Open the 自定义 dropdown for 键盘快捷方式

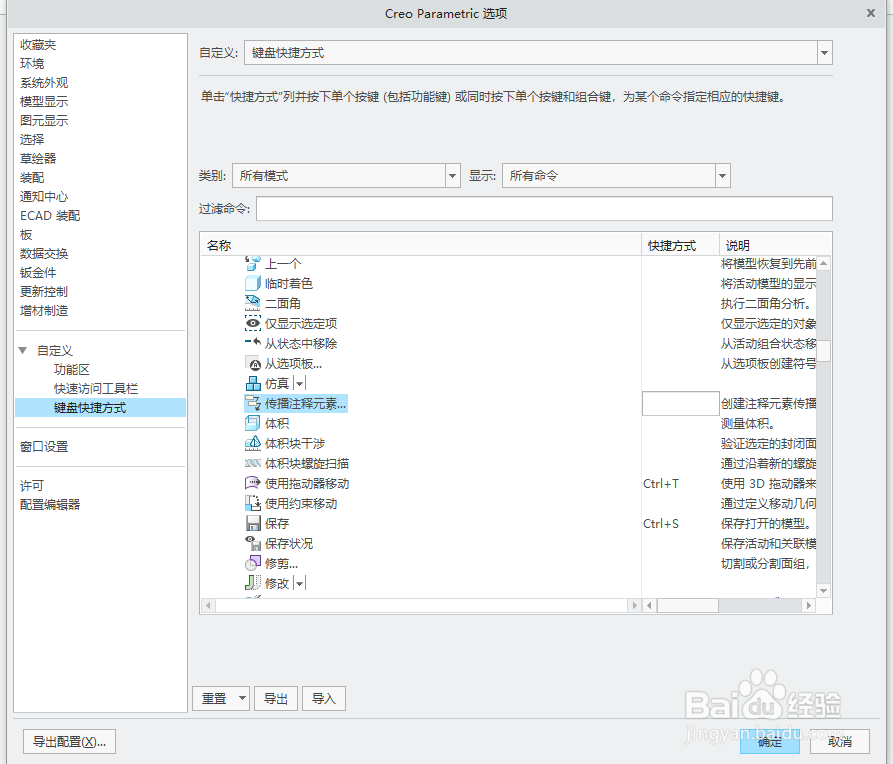tap(824, 53)
